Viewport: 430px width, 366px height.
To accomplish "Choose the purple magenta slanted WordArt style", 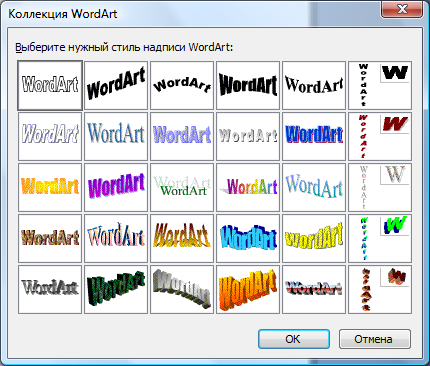I will [116, 187].
